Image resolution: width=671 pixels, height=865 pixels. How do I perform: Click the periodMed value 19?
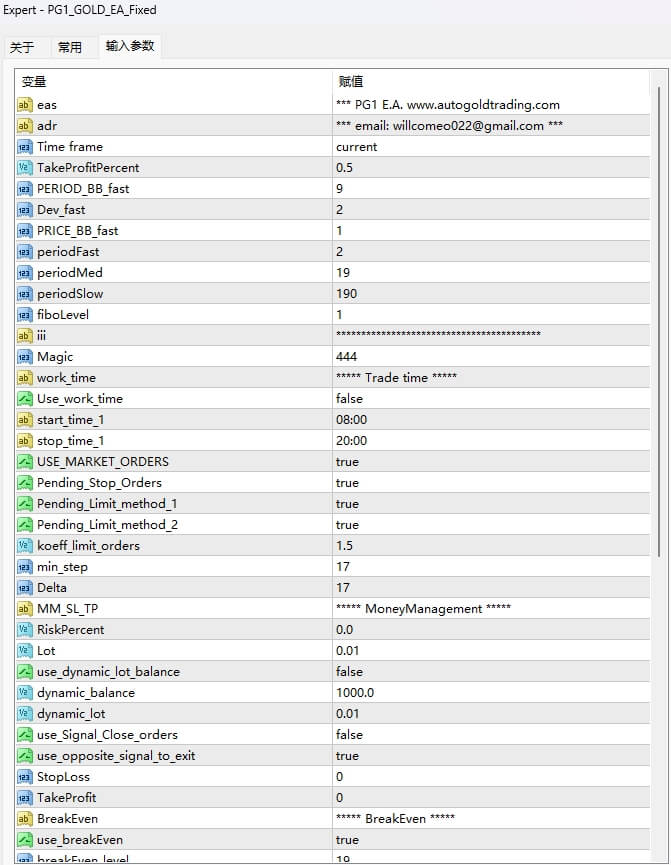[x=343, y=273]
